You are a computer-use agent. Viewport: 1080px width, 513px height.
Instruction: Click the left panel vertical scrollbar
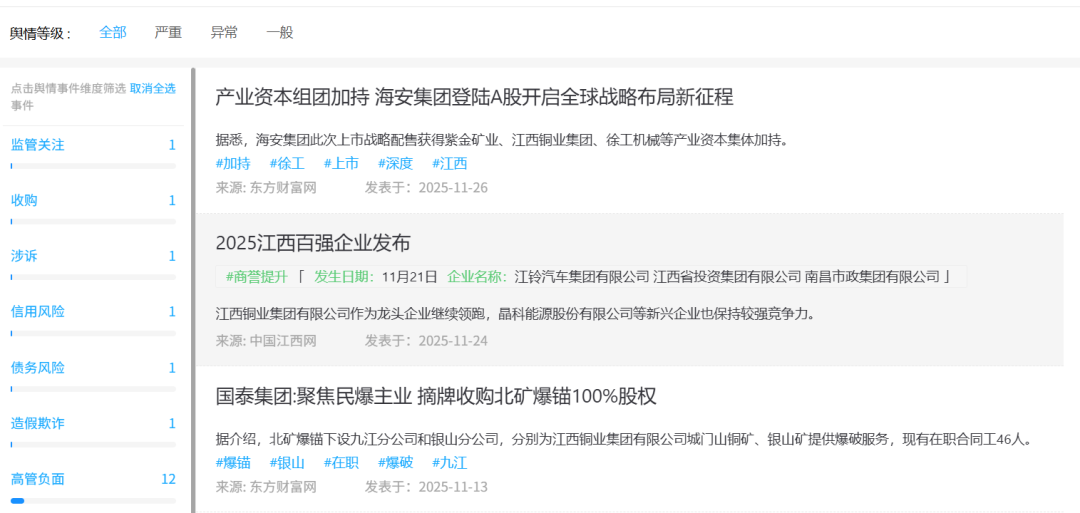tap(194, 290)
